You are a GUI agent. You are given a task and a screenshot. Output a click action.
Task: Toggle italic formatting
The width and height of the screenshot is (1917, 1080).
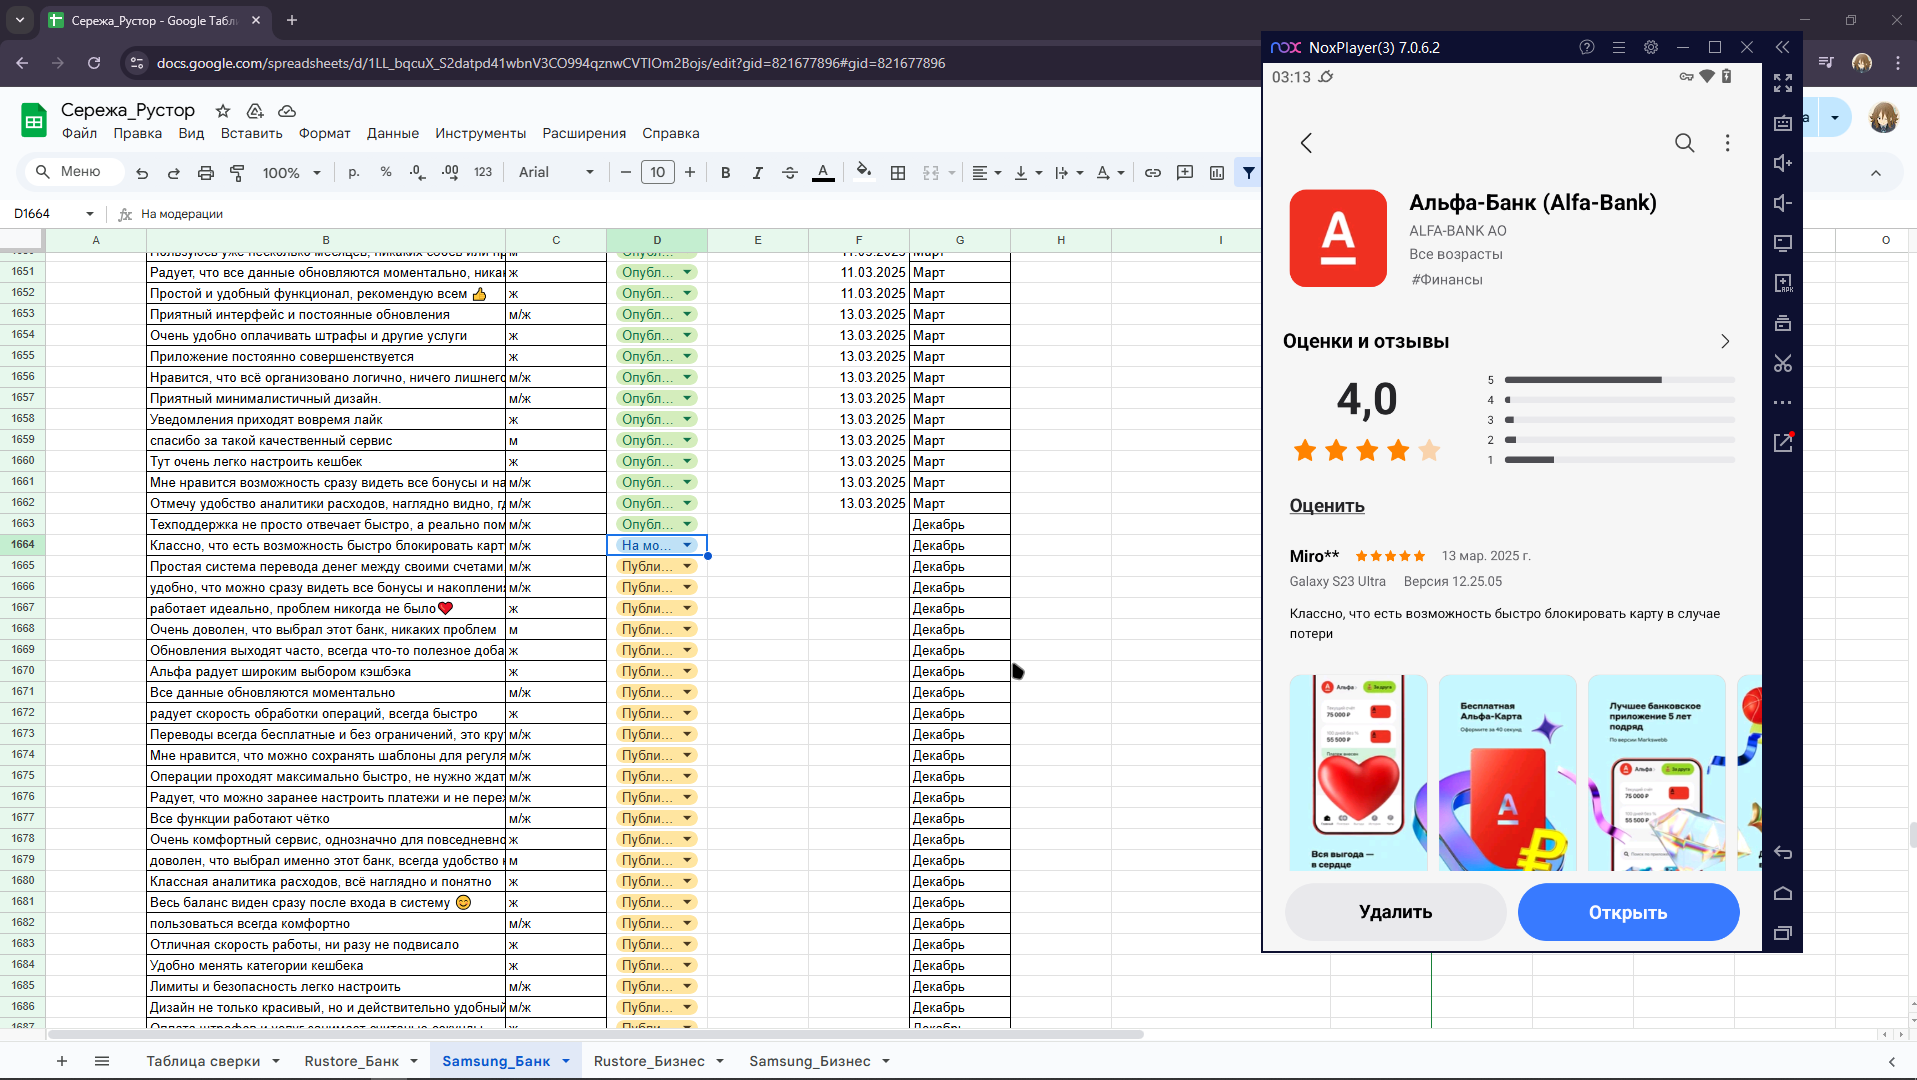coord(758,173)
